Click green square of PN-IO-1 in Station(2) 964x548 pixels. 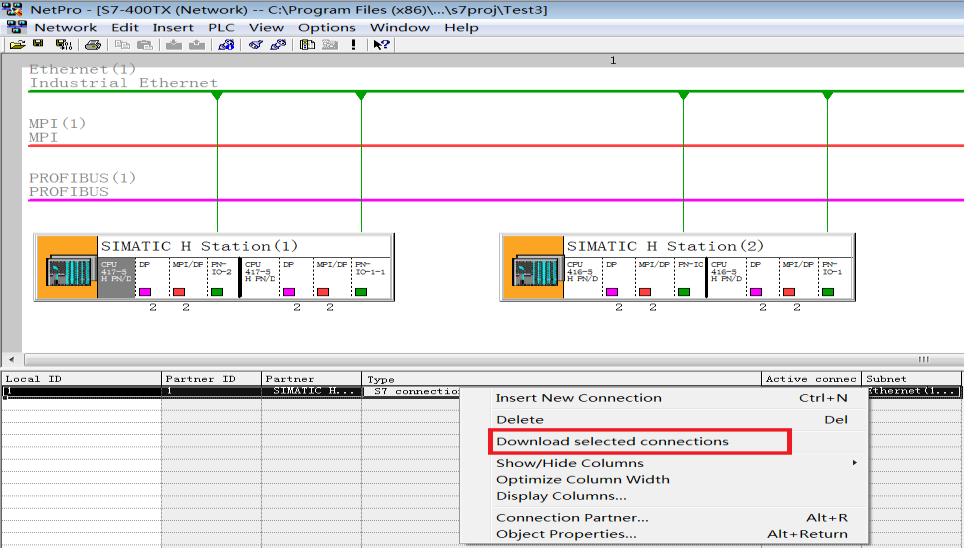tap(828, 292)
